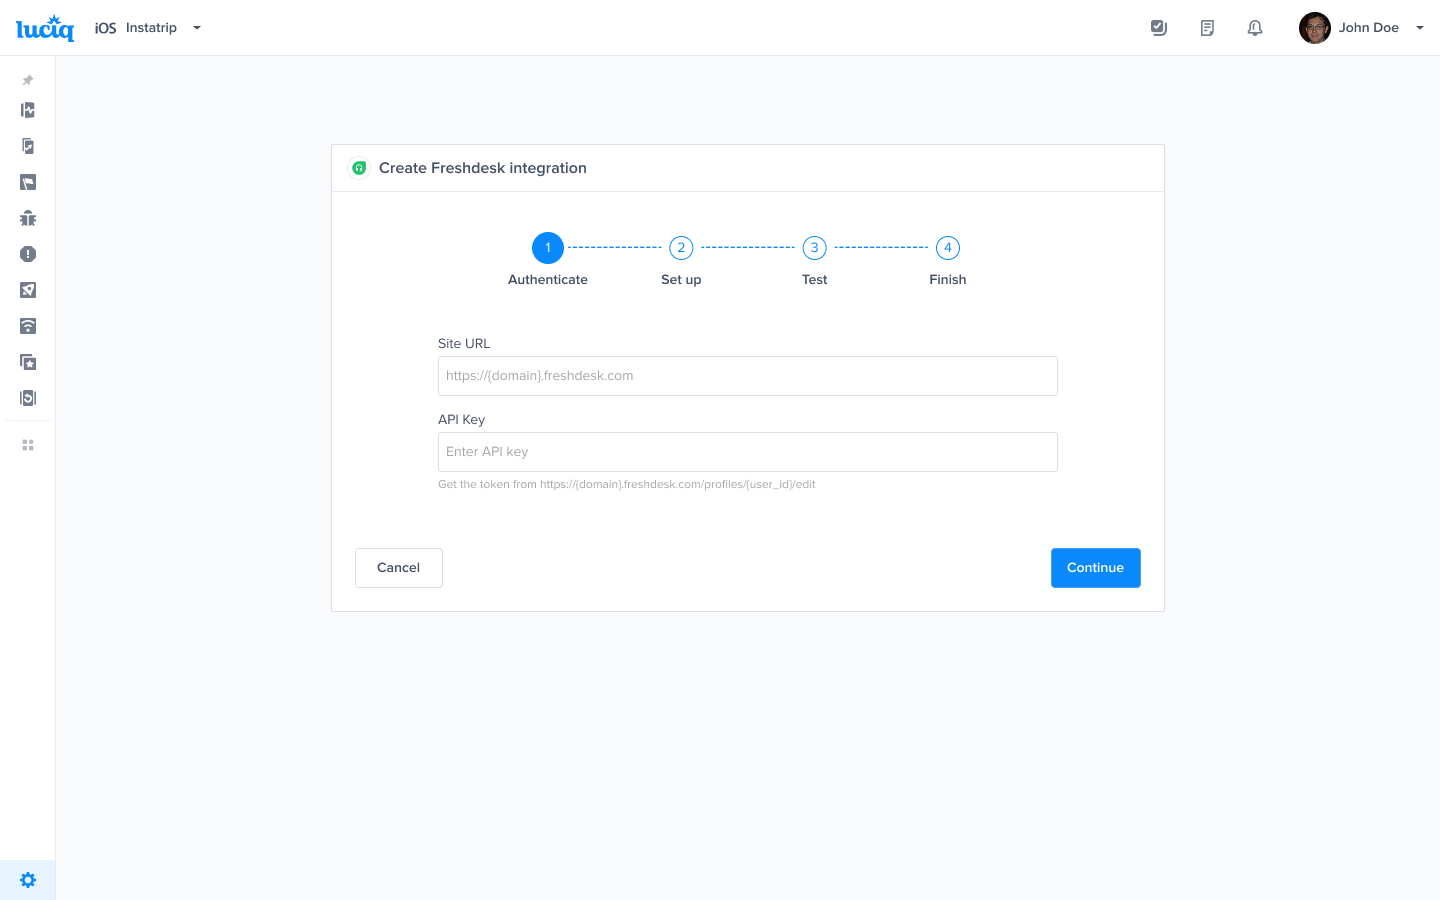Pin the sidebar with the pin icon

click(x=28, y=80)
